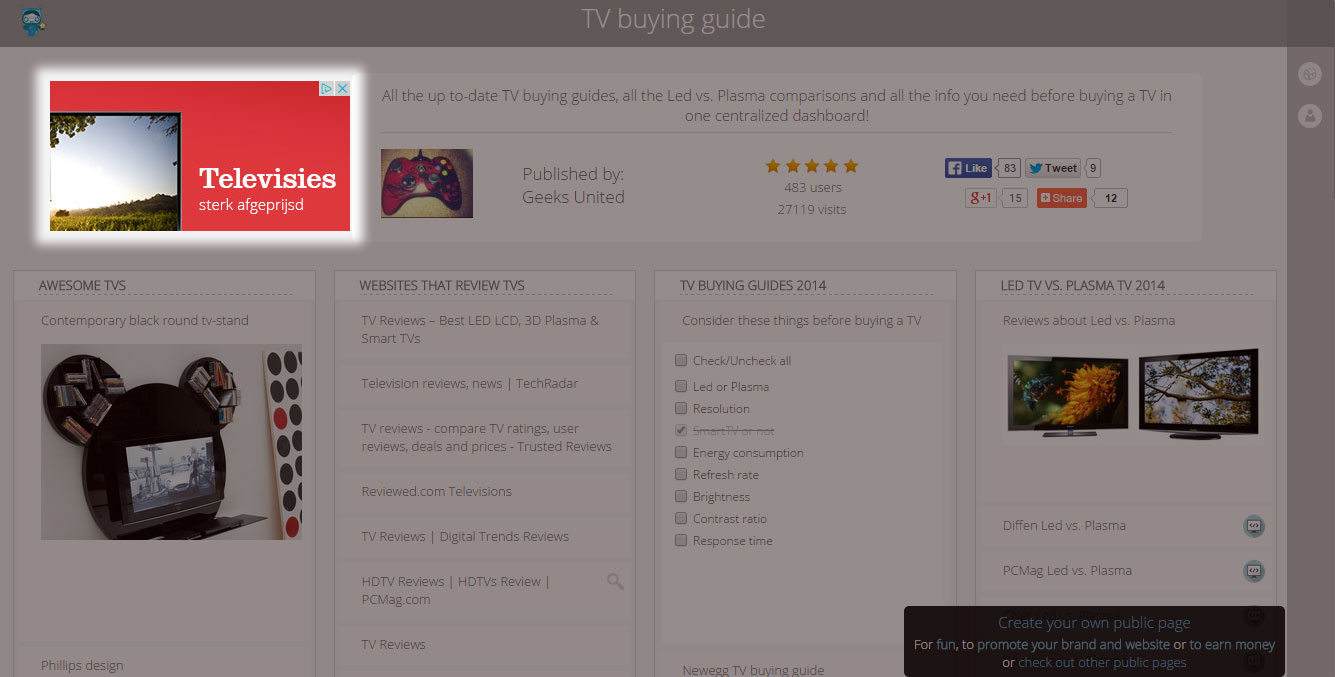Rate the page with the fifth star

point(850,166)
